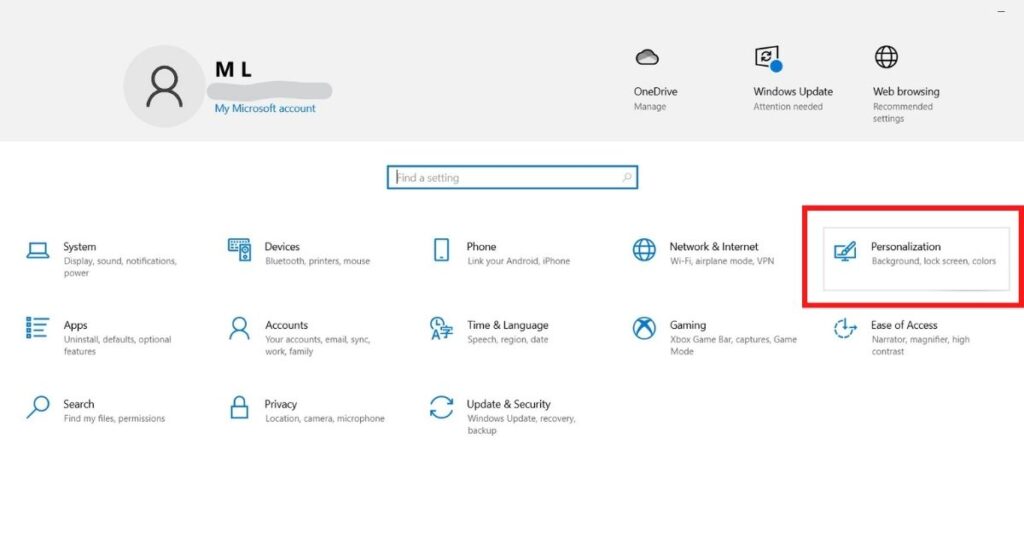Select the System label
The width and height of the screenshot is (1024, 538).
coord(80,247)
